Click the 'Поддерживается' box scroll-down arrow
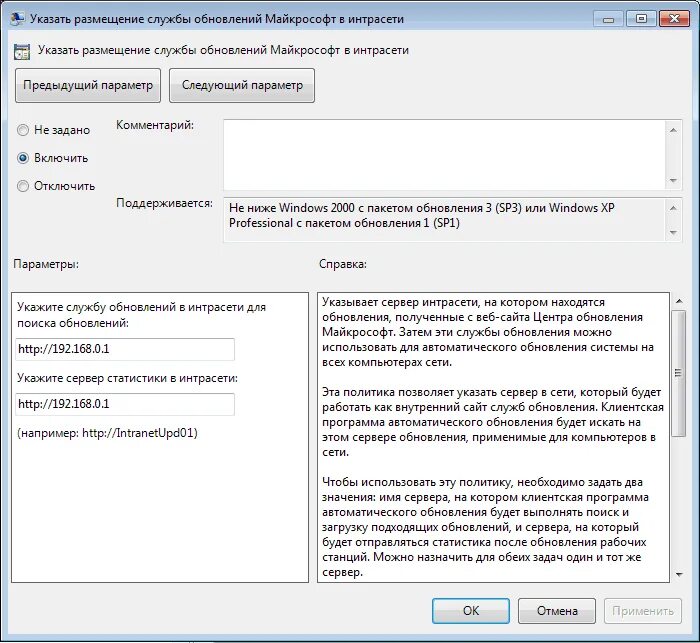The width and height of the screenshot is (700, 643). [674, 232]
